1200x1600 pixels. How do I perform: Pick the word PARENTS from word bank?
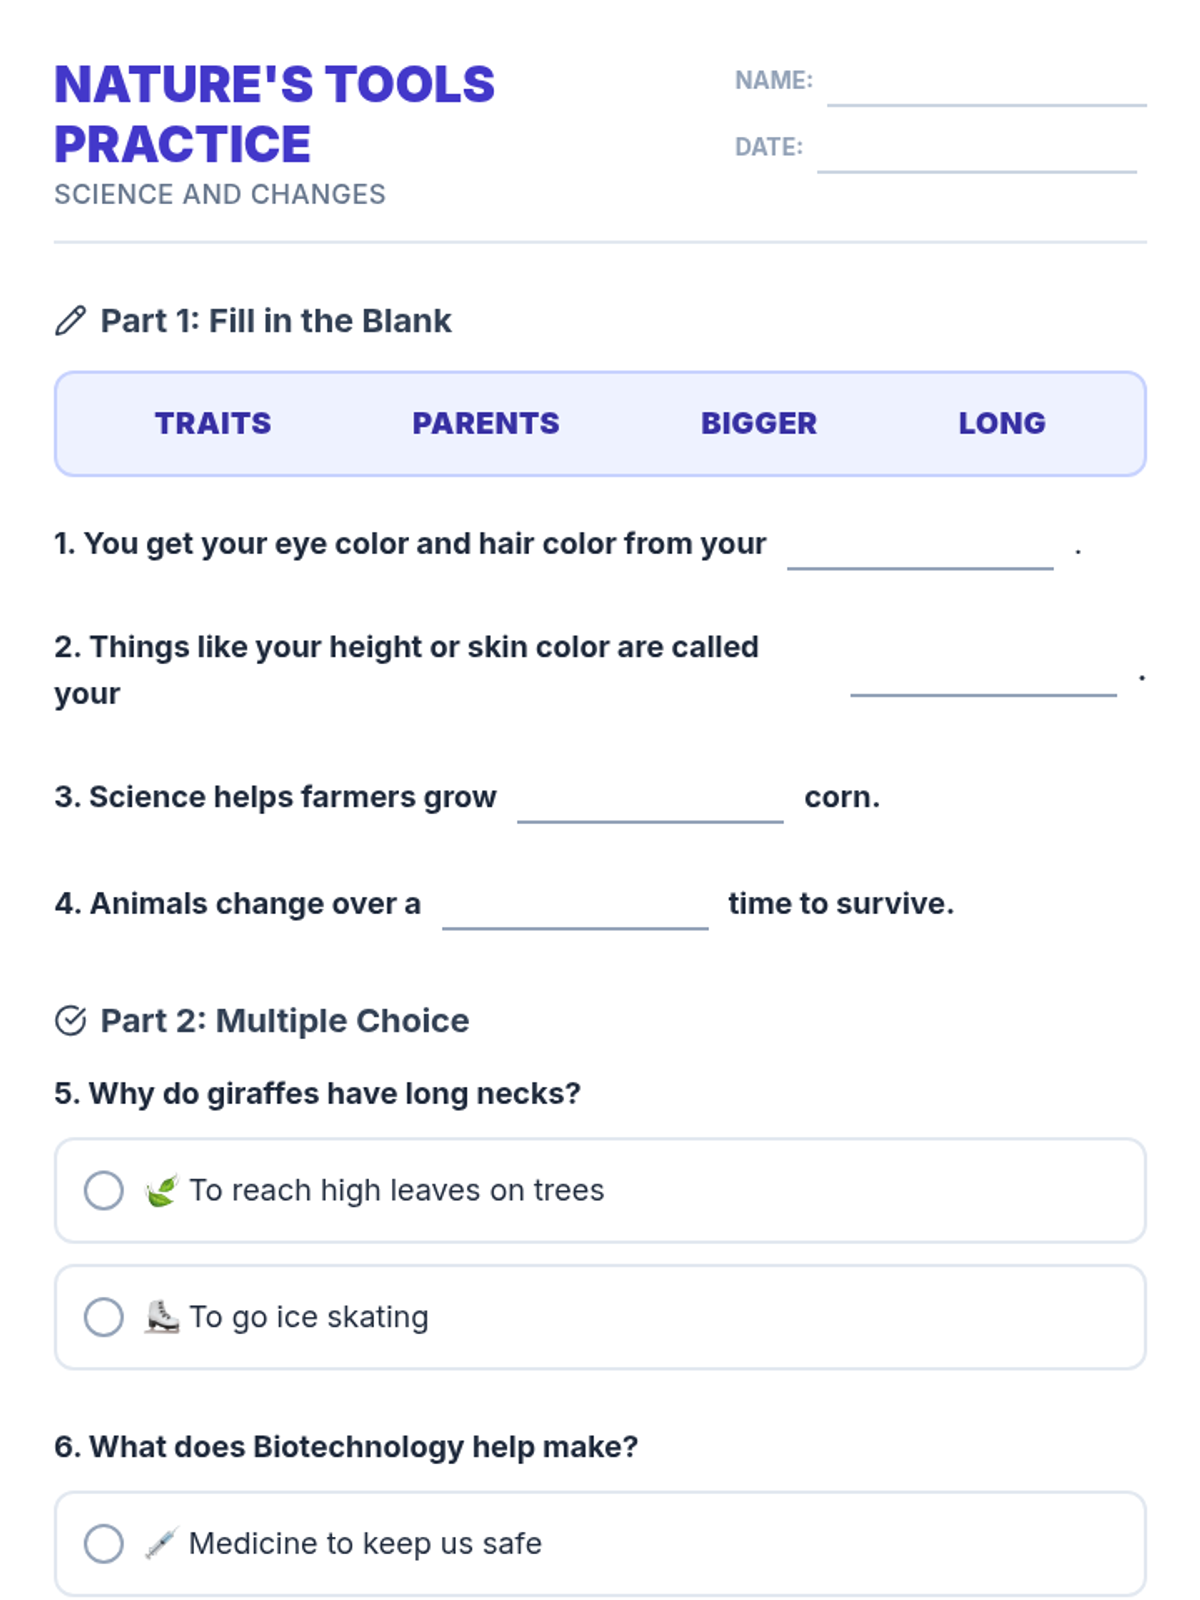coord(486,423)
